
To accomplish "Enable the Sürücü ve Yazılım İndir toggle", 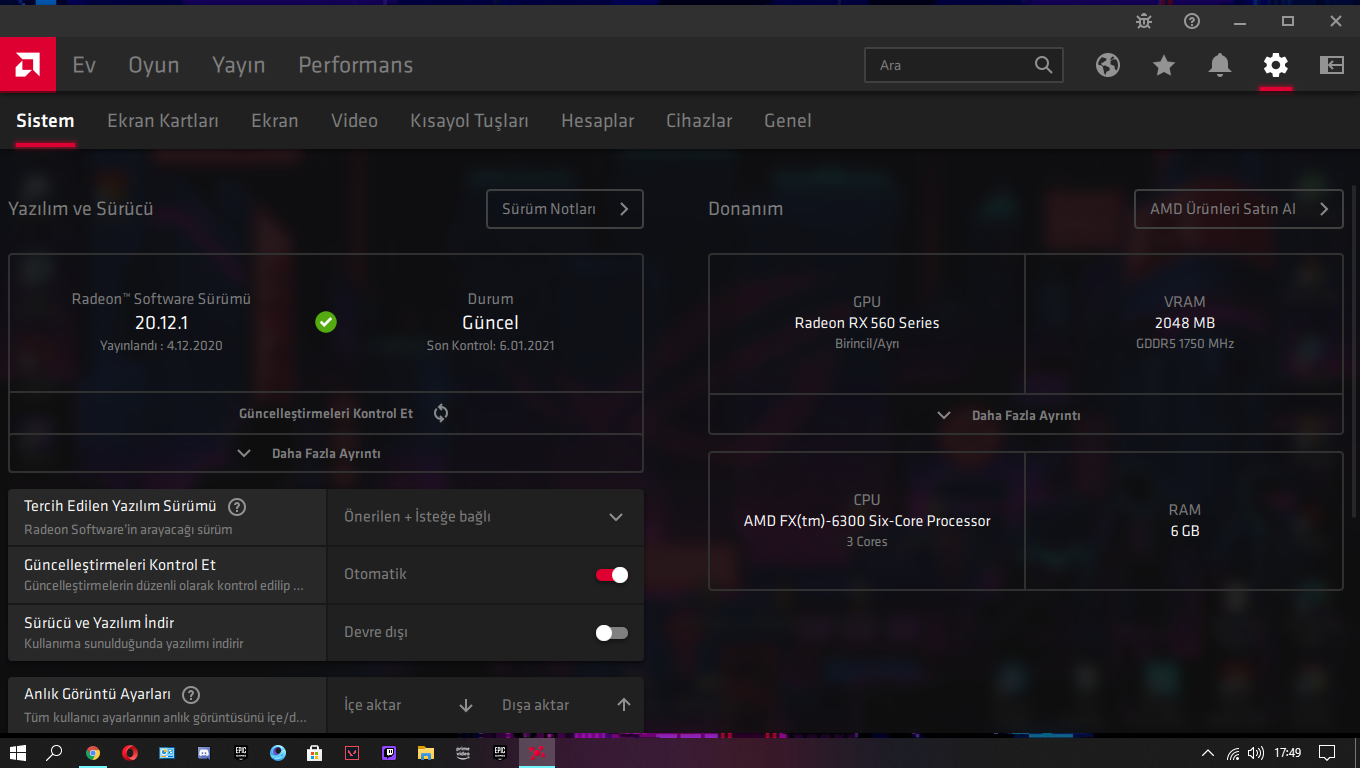I will 612,633.
